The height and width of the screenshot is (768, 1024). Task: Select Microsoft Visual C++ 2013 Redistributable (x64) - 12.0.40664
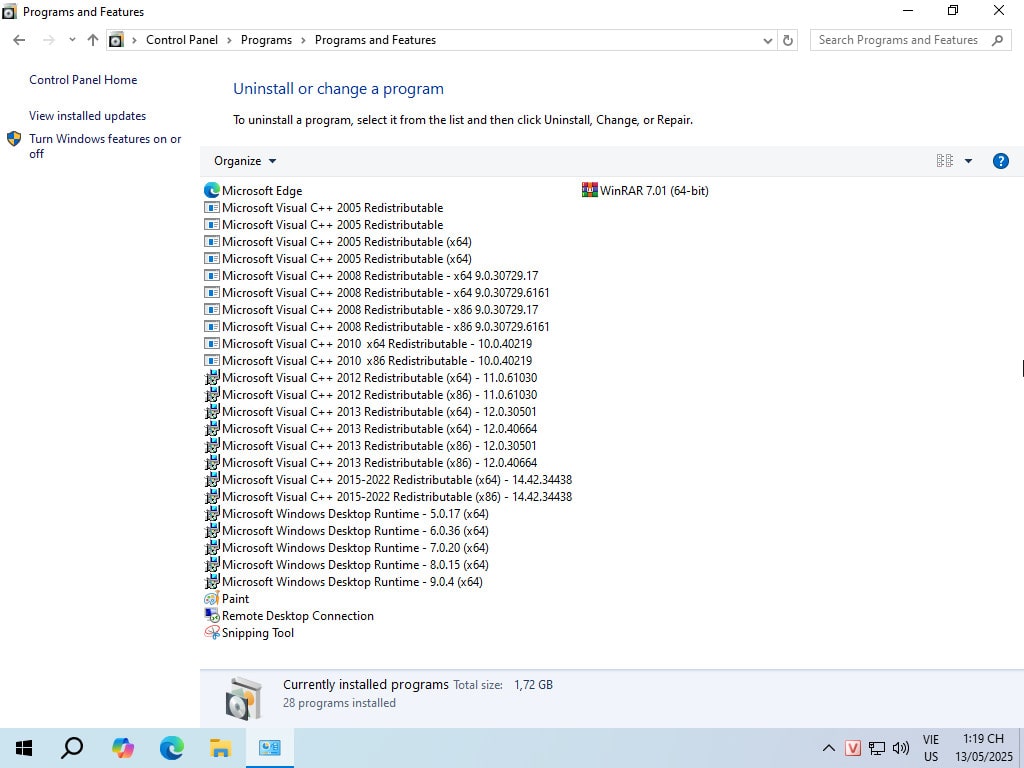[371, 429]
